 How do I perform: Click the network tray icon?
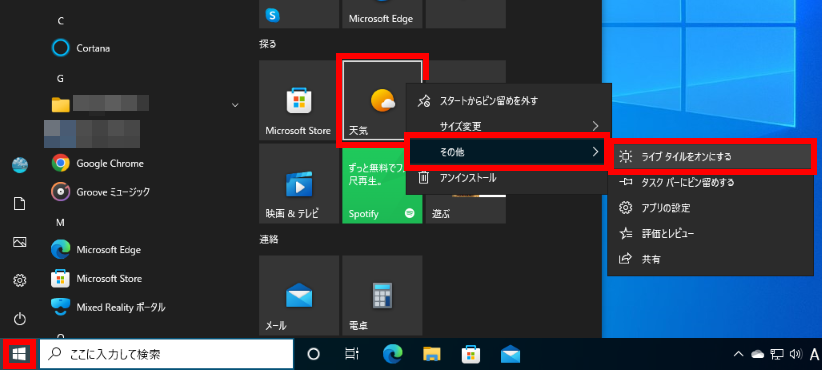(x=777, y=355)
